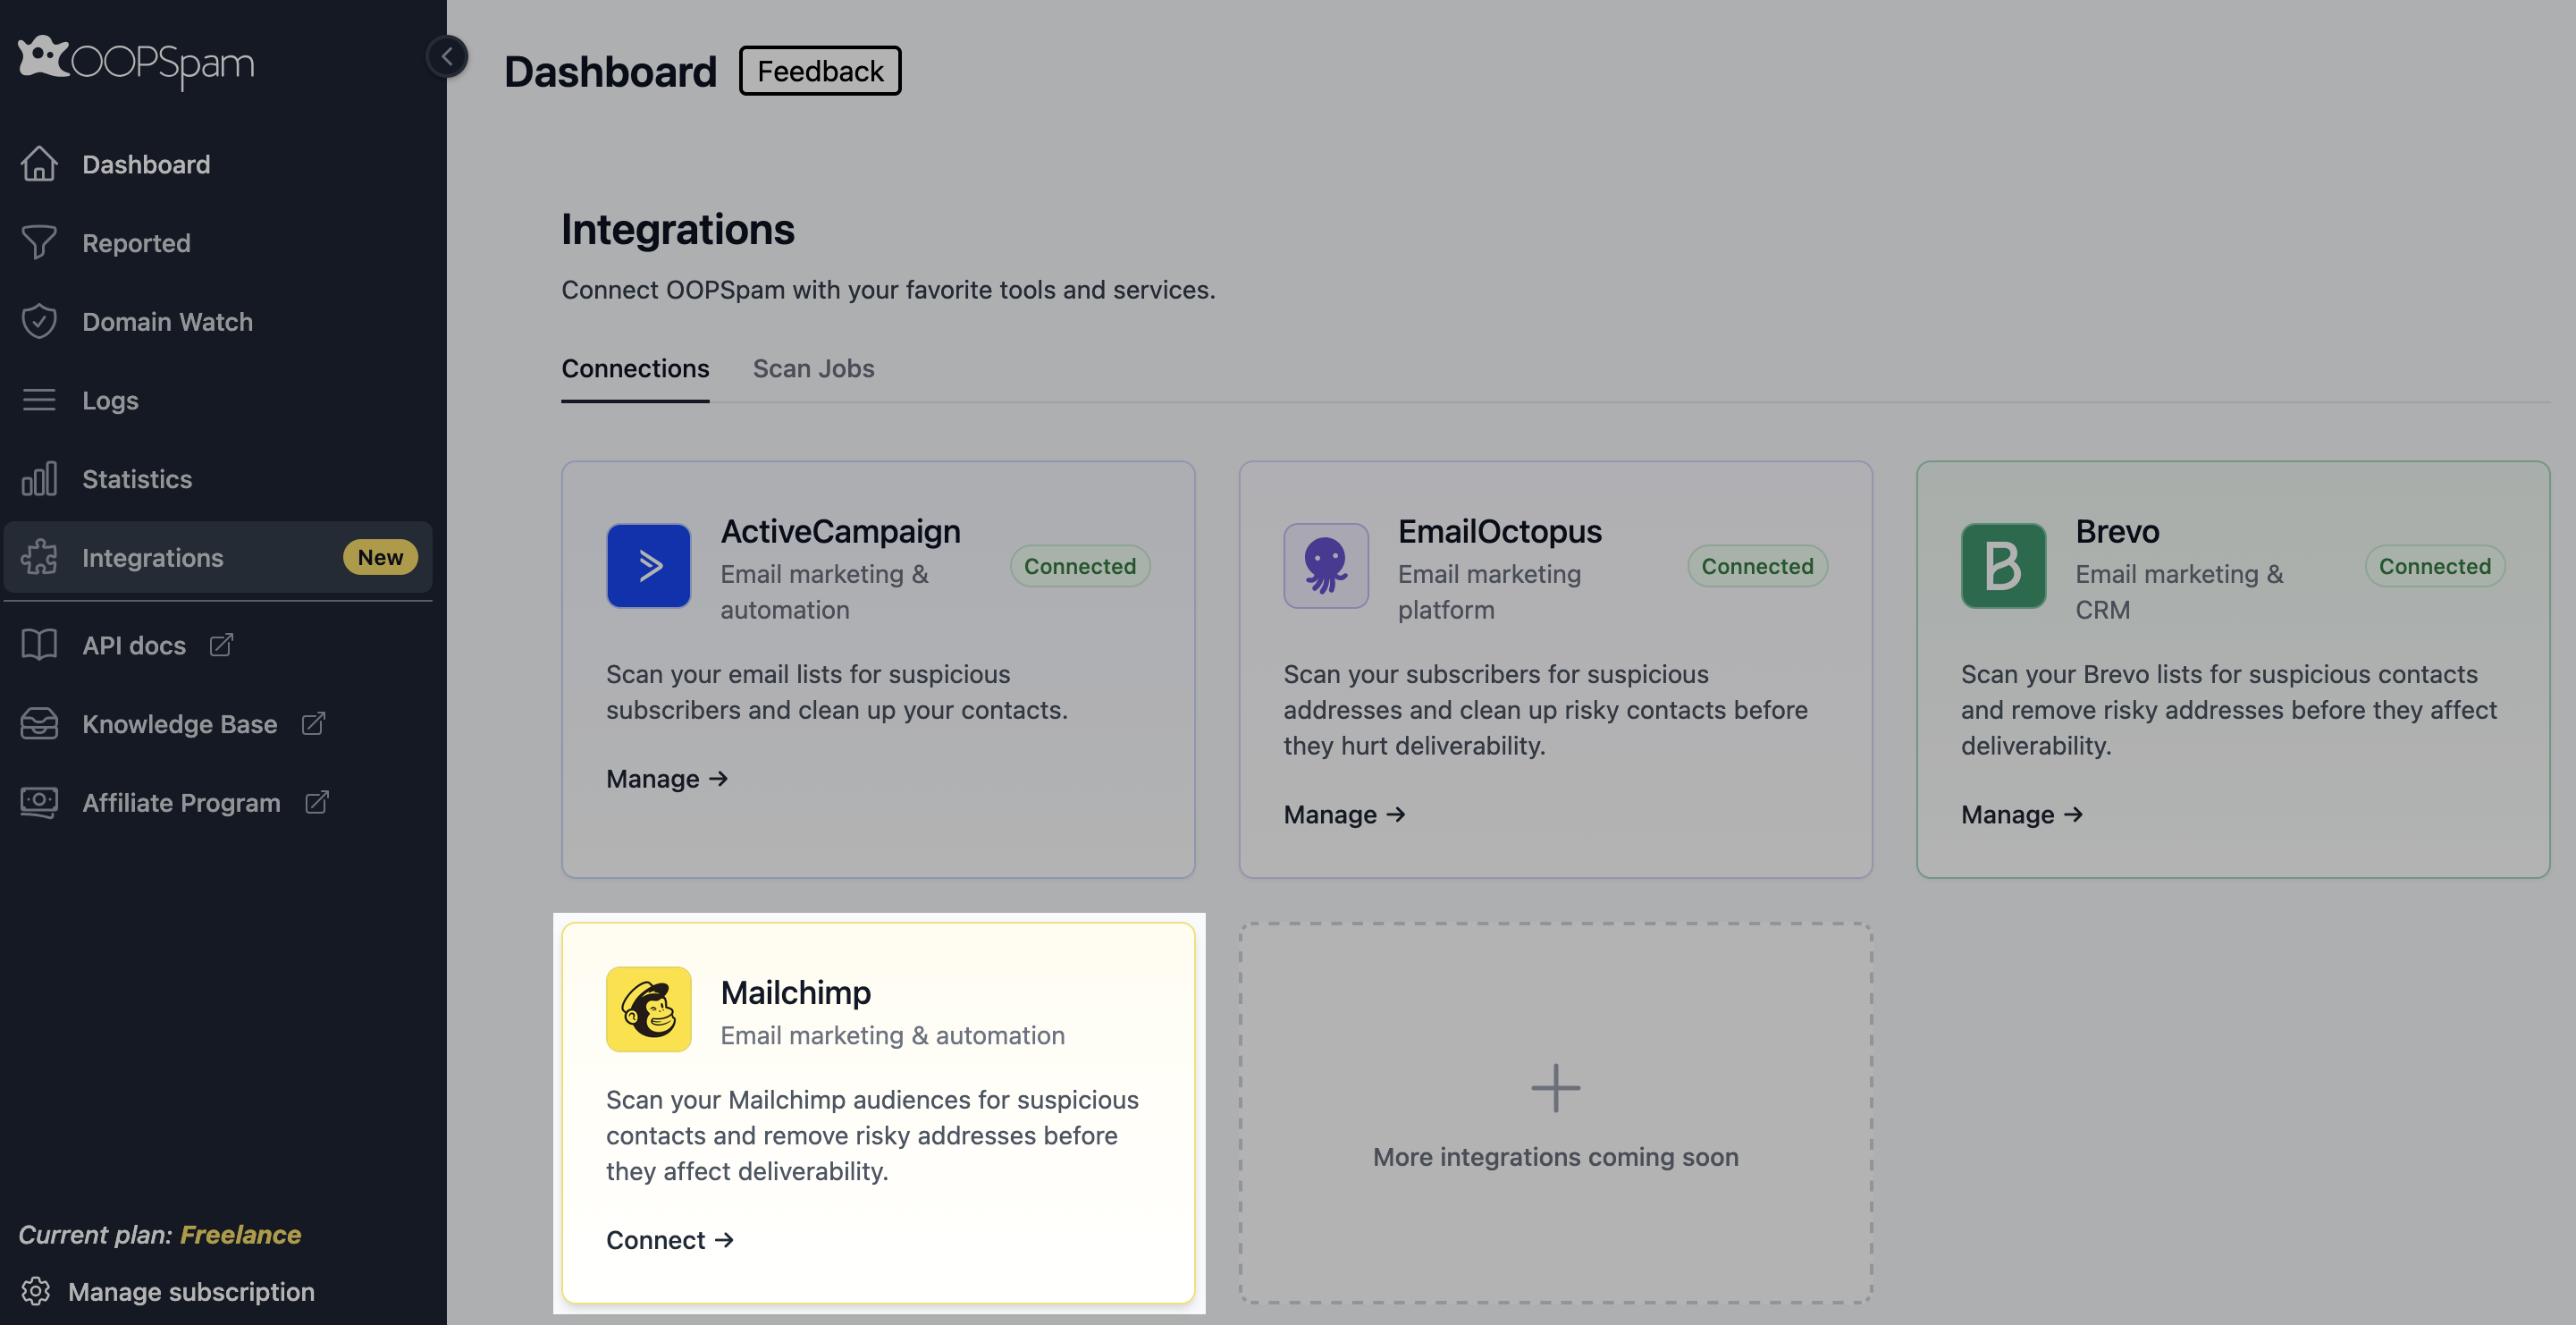Viewport: 2576px width, 1325px height.
Task: Click the Mailchimp logo icon
Action: (648, 1009)
